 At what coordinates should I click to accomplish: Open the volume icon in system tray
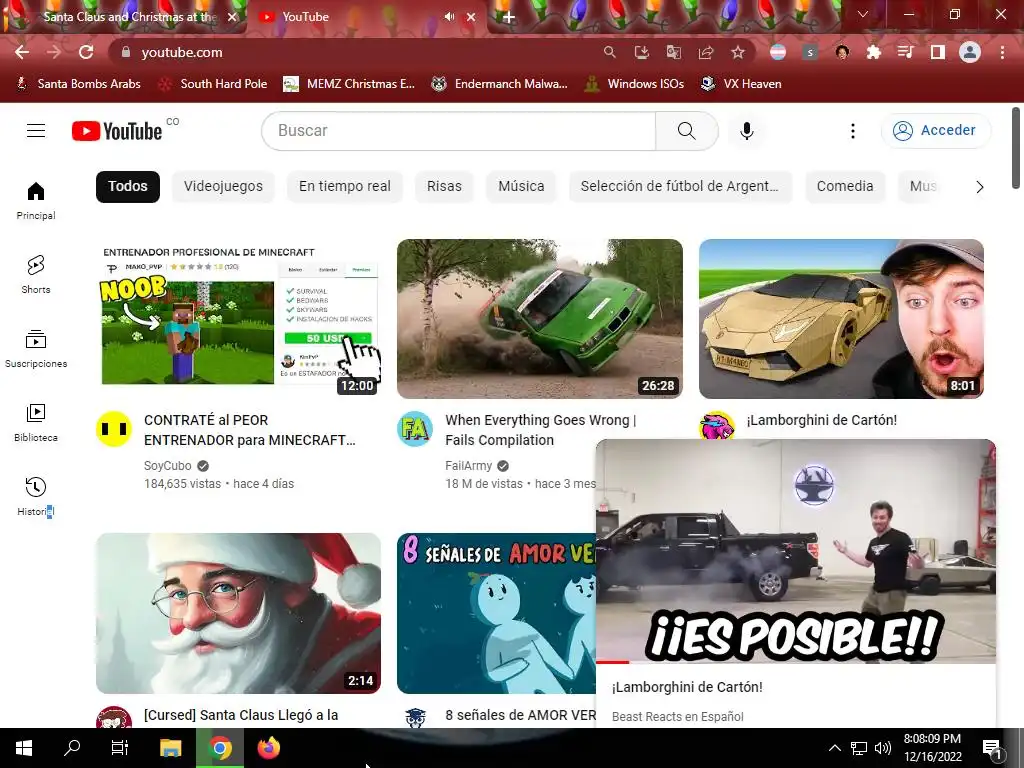[x=882, y=748]
